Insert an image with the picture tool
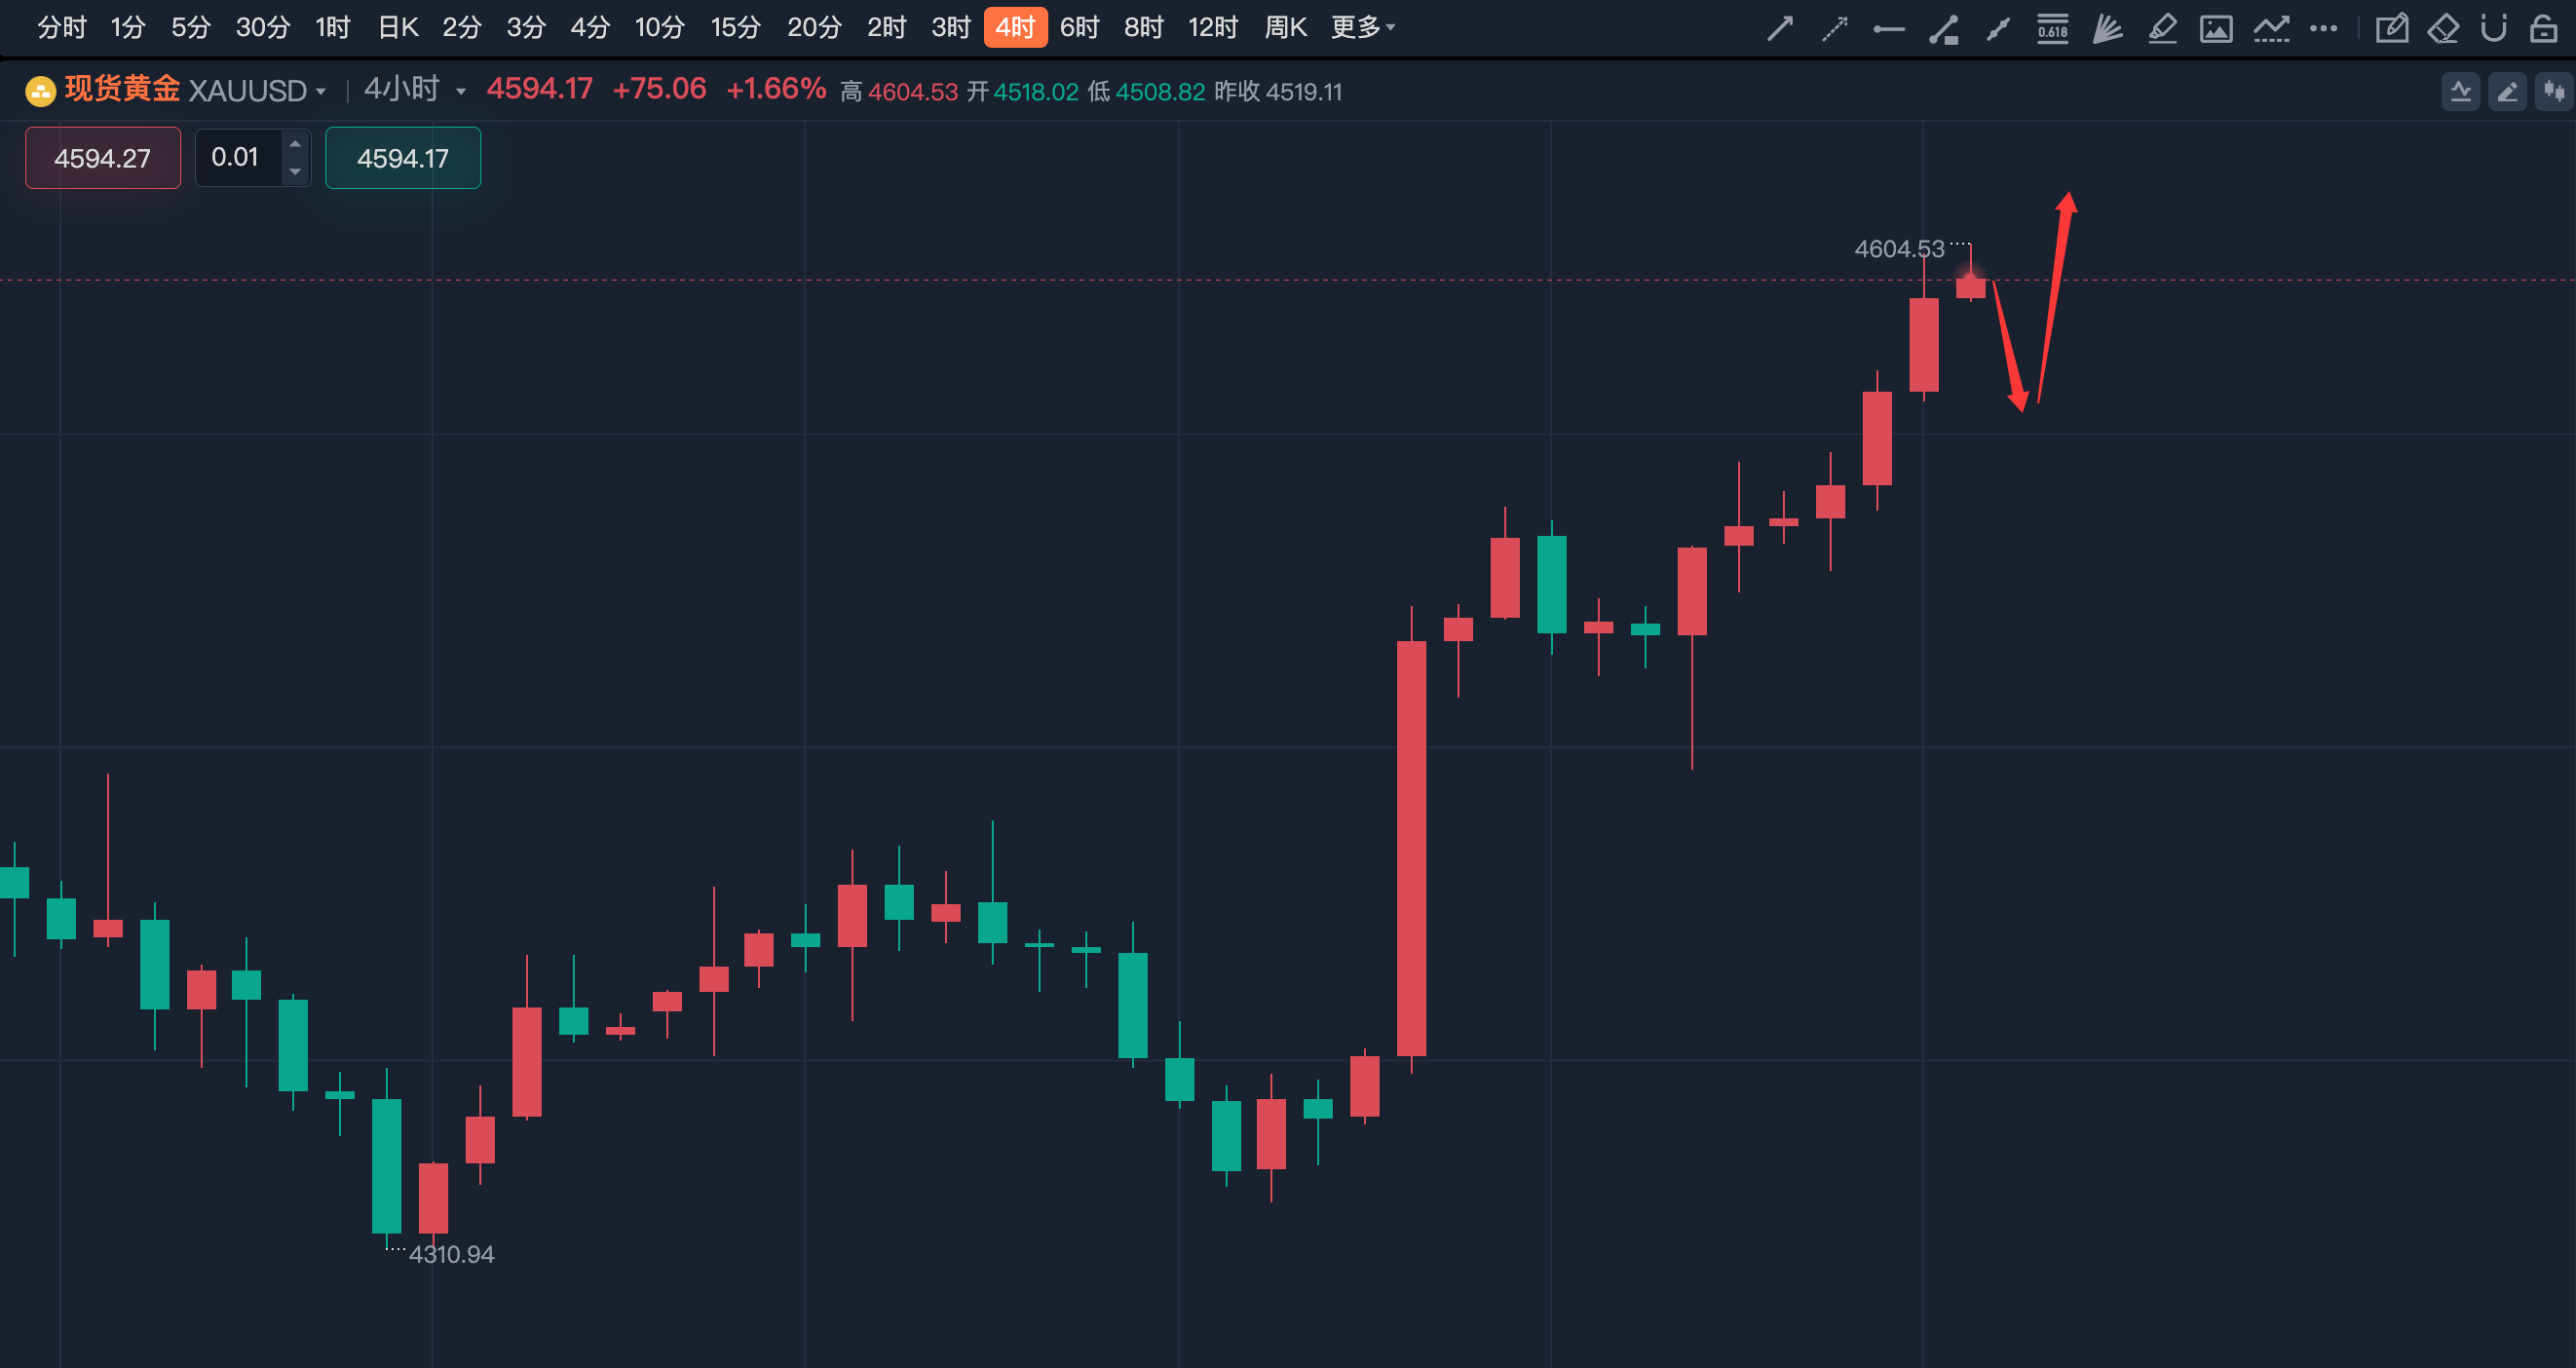The width and height of the screenshot is (2576, 1368). click(2216, 29)
